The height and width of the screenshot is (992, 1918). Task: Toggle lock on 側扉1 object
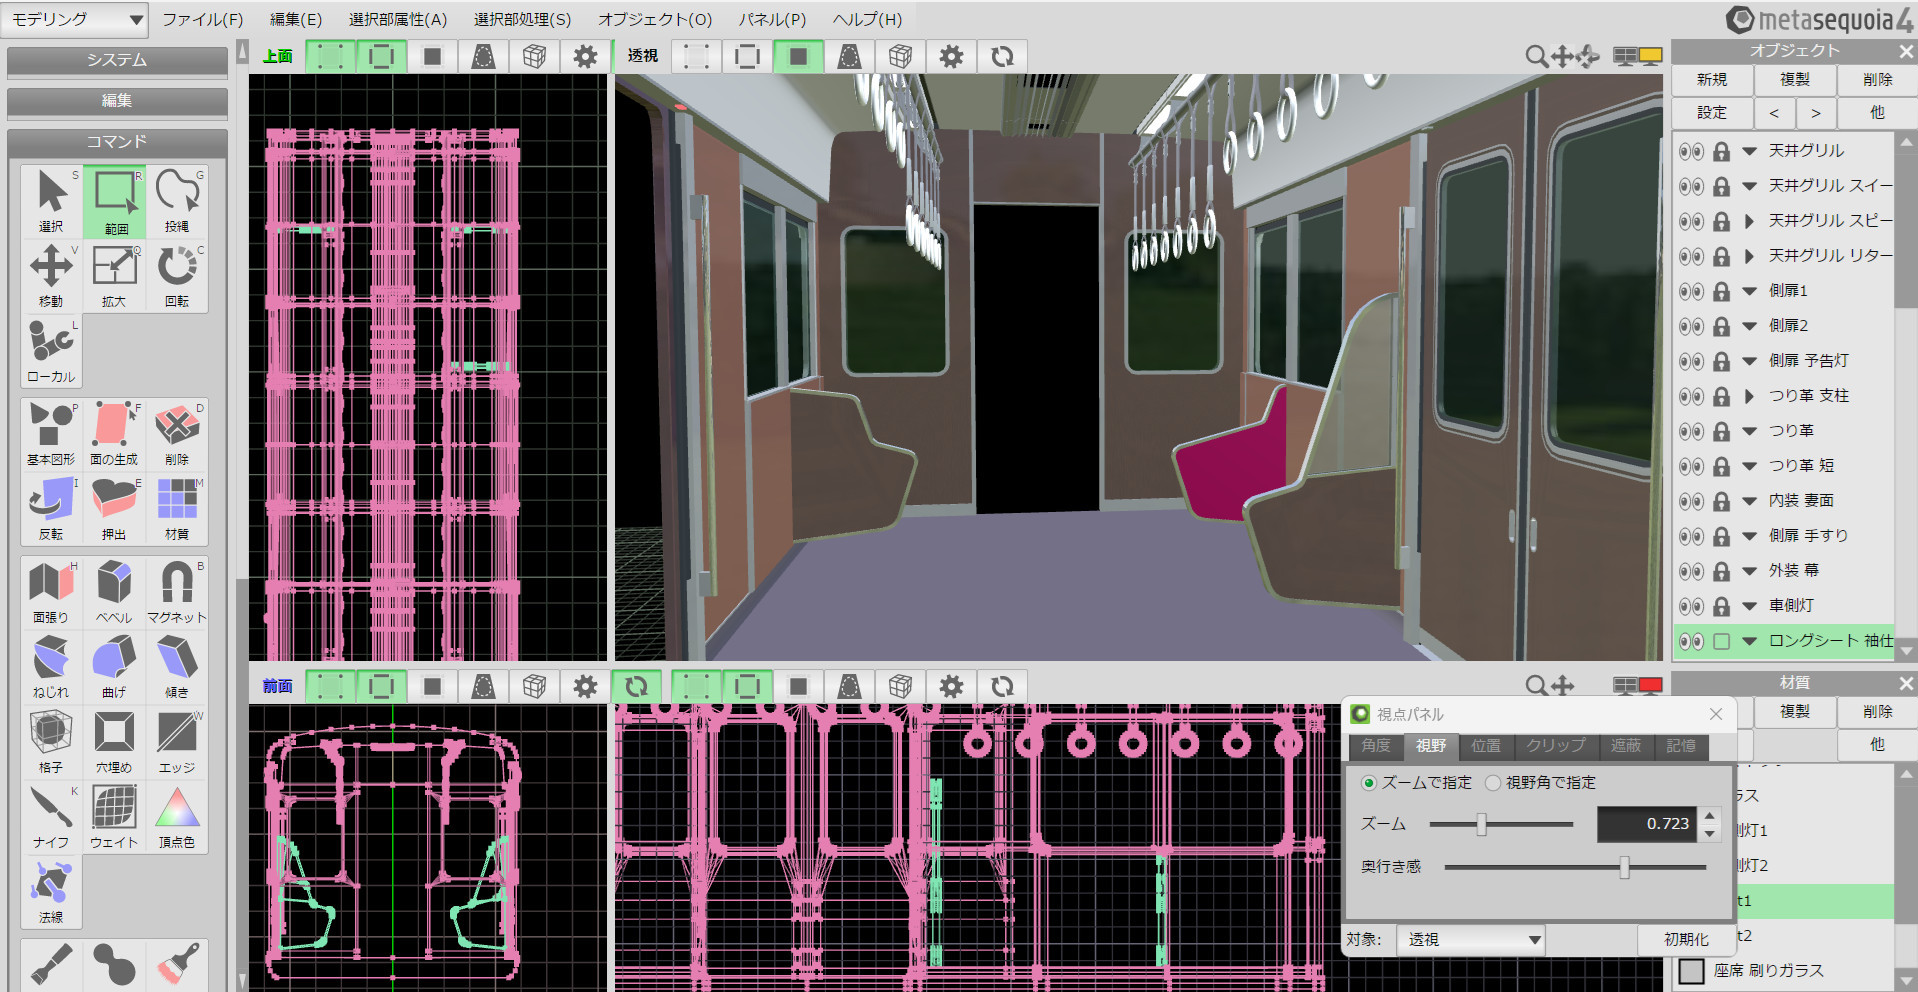1721,291
